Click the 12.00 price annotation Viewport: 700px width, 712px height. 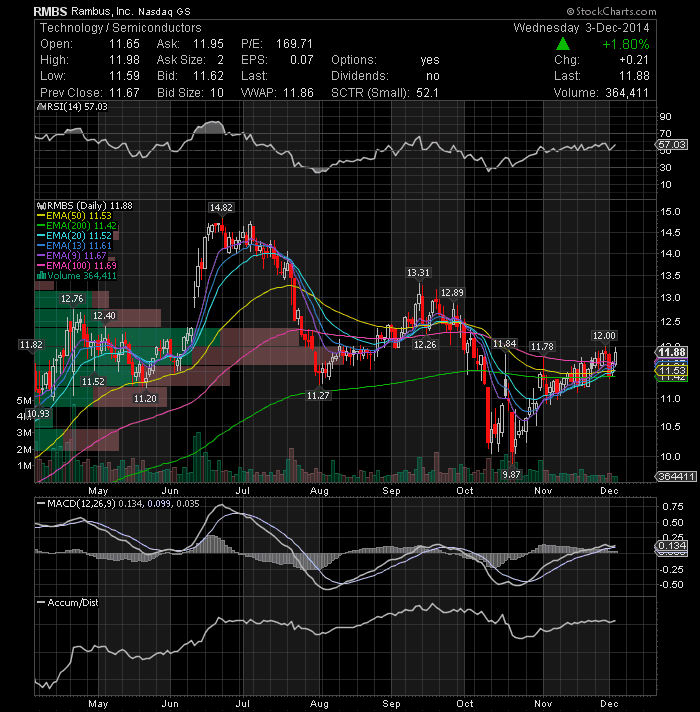(x=604, y=336)
